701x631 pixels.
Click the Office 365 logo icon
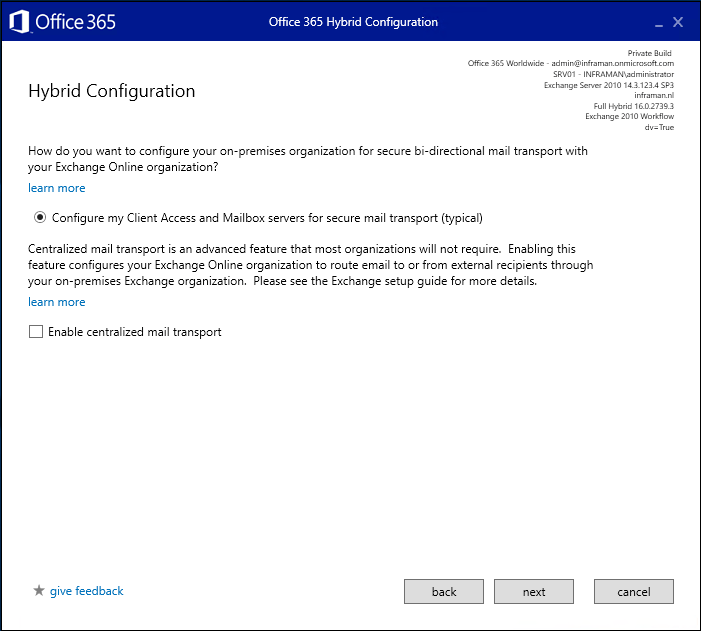(x=19, y=21)
